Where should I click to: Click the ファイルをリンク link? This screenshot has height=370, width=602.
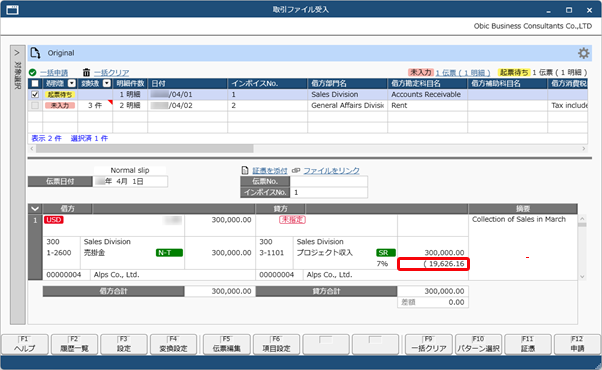(x=331, y=170)
